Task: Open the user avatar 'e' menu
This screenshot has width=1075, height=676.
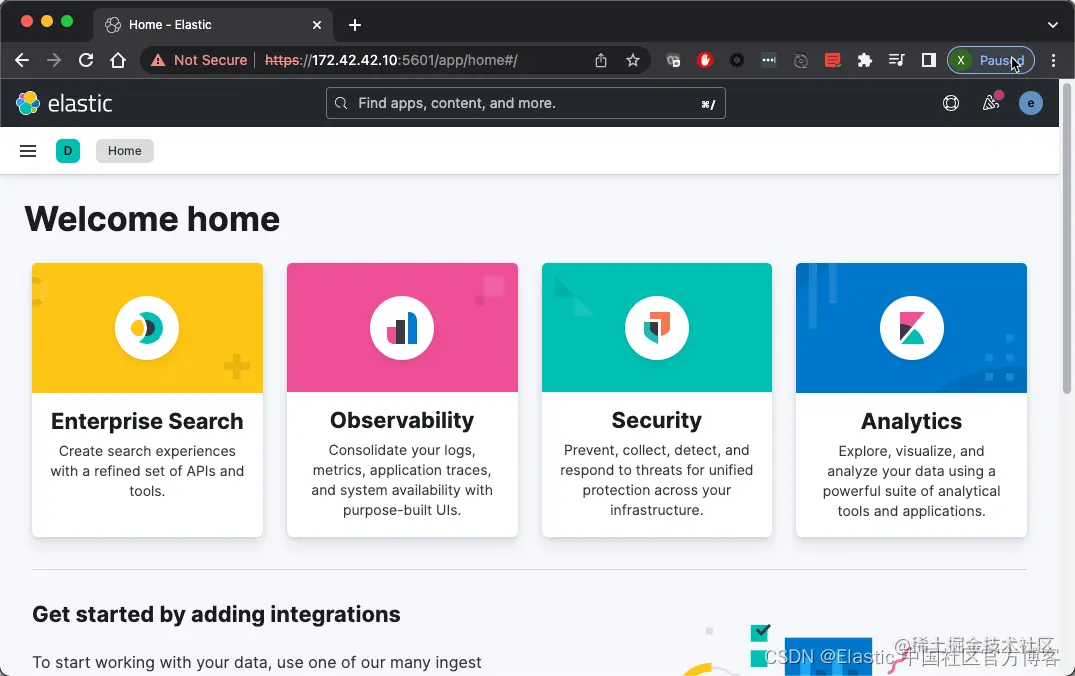Action: (1030, 104)
